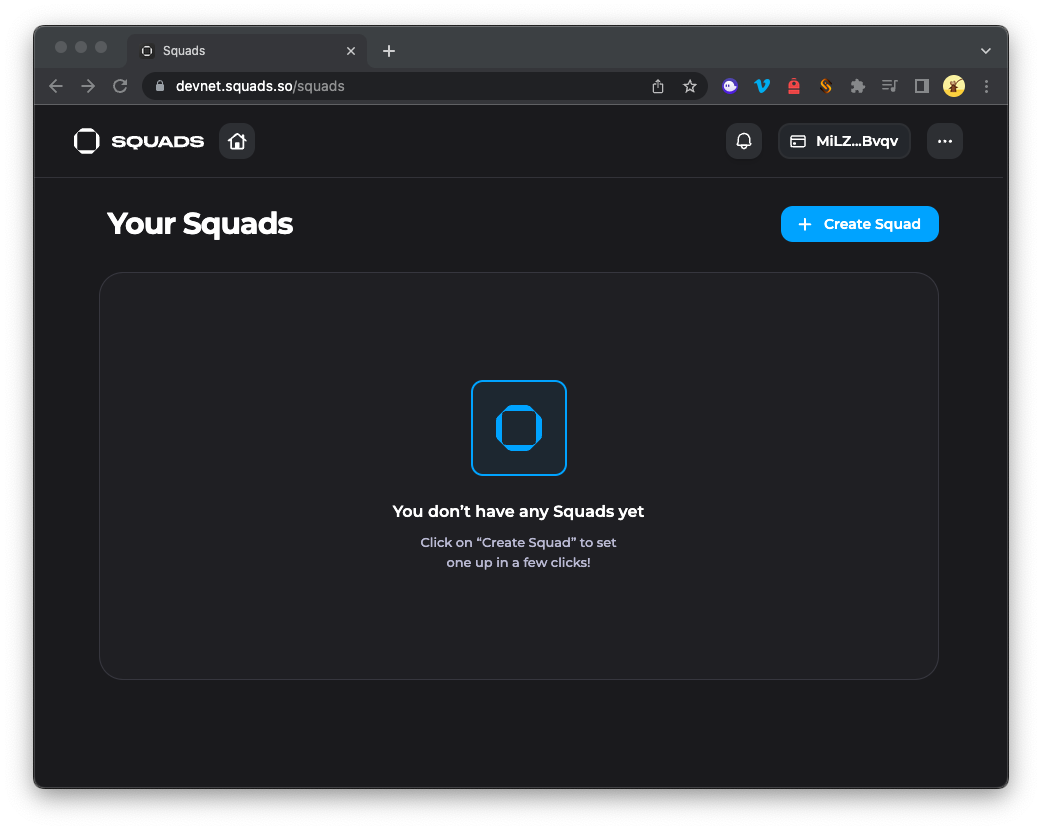Open the Chrome profile avatar
The width and height of the screenshot is (1042, 830).
point(954,86)
